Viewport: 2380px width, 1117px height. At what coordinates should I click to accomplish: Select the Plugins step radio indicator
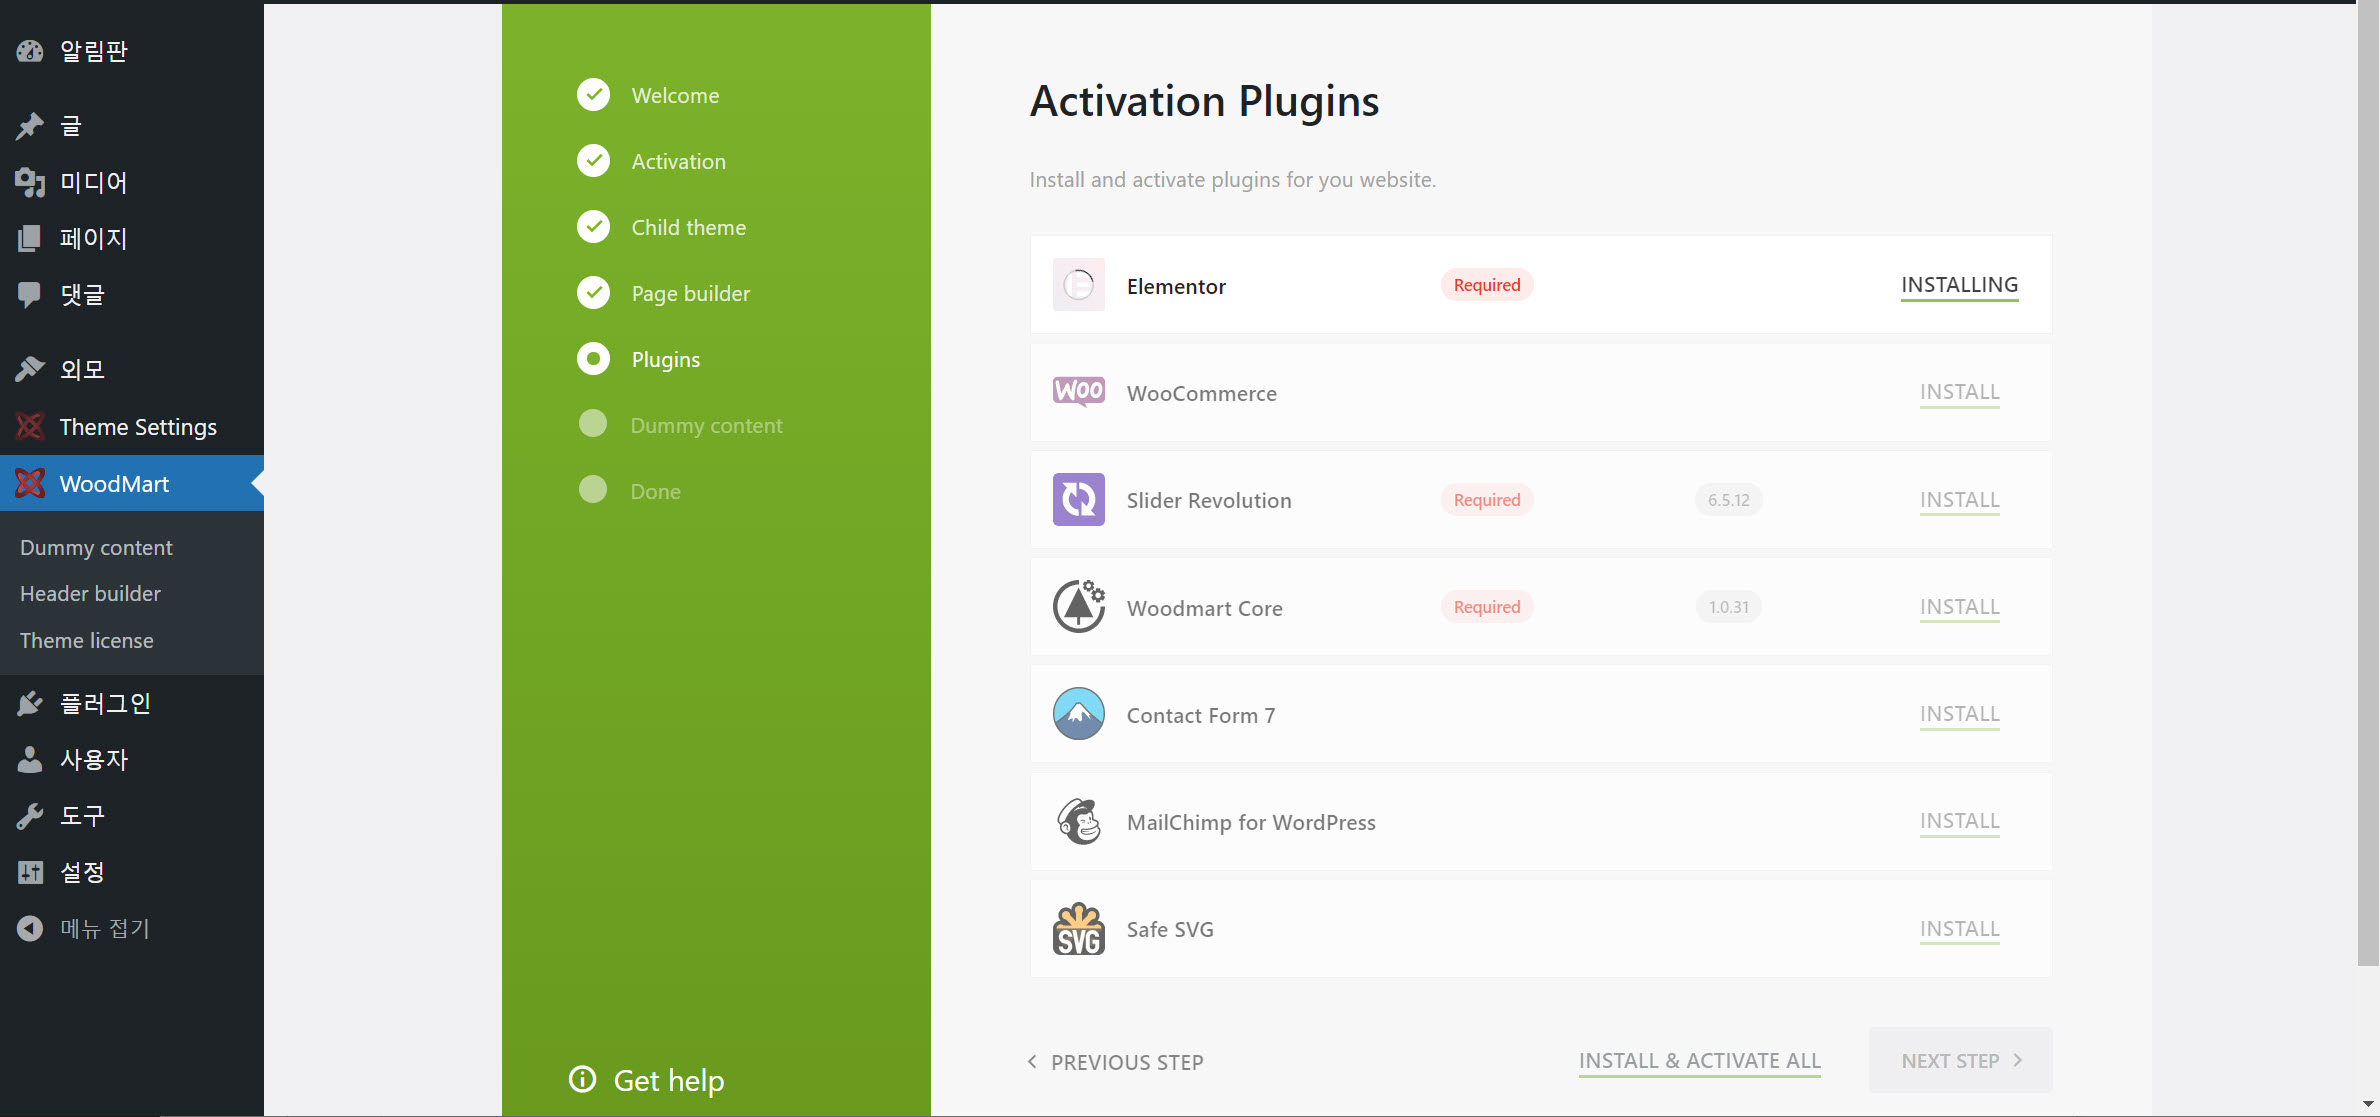[593, 359]
